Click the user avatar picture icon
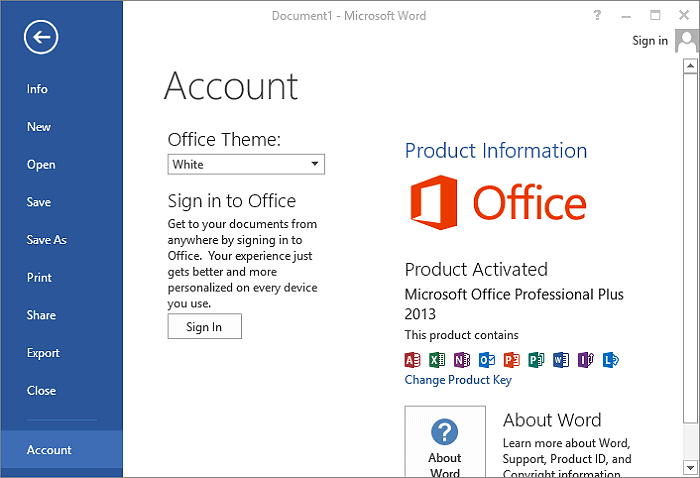700x478 pixels. (687, 41)
